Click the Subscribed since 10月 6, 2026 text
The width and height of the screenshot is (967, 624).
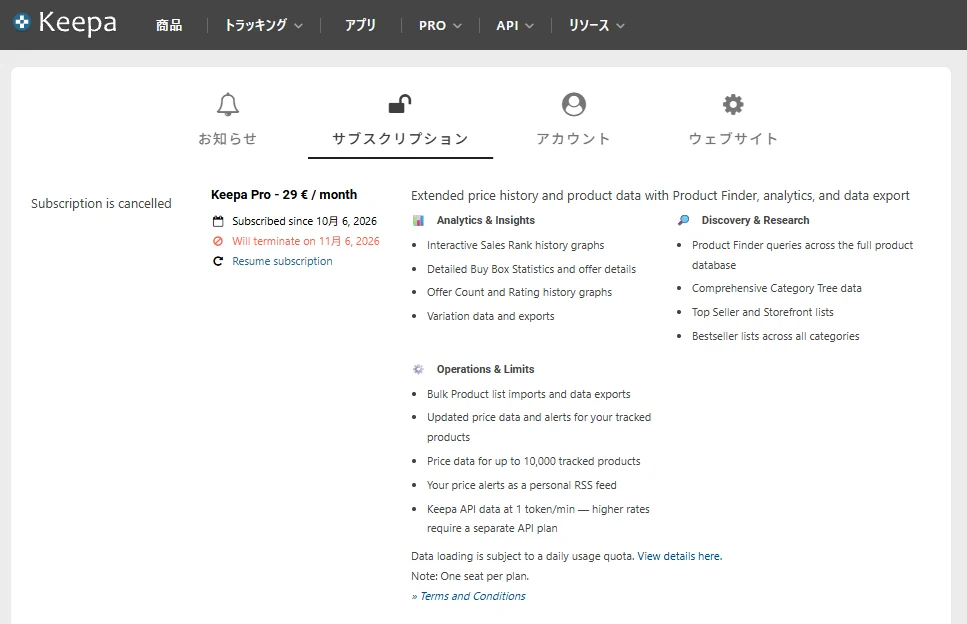[x=304, y=221]
